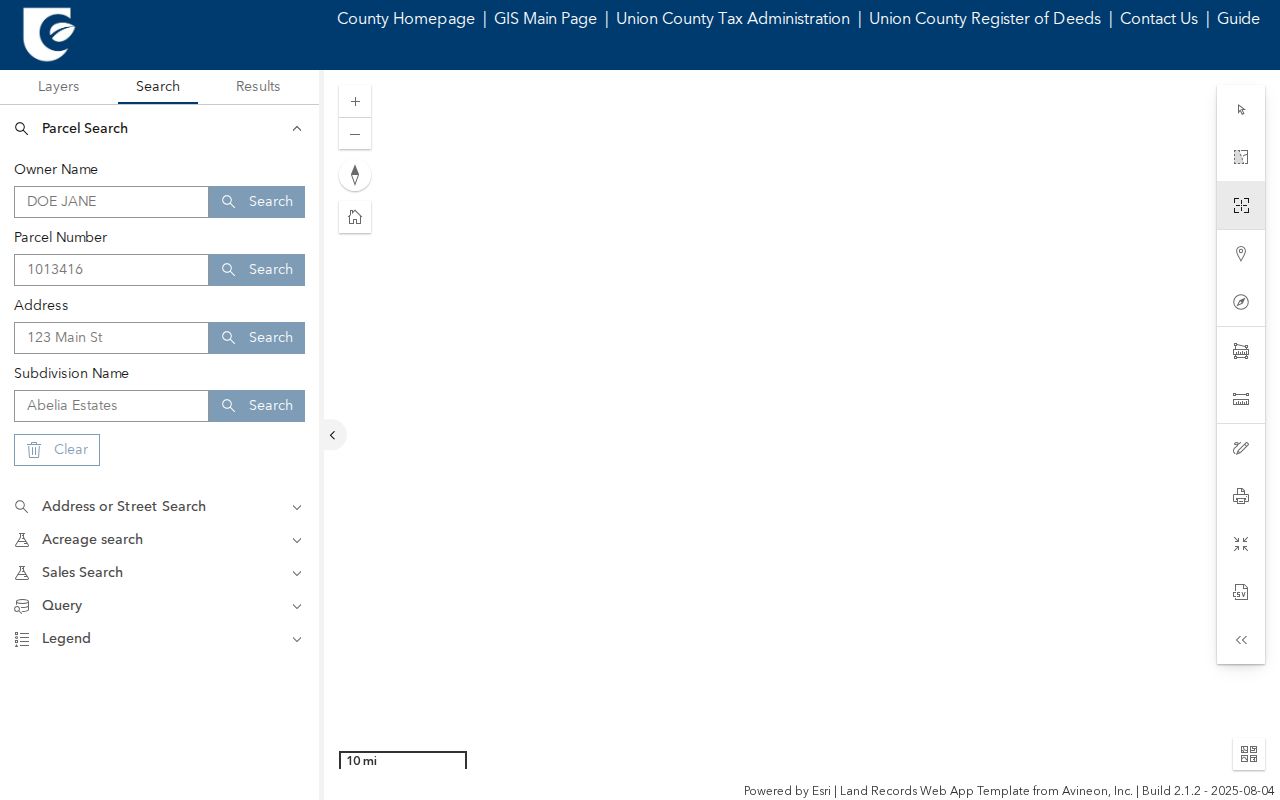The width and height of the screenshot is (1280, 800).
Task: Go to GIS Main Page link
Action: [x=545, y=19]
